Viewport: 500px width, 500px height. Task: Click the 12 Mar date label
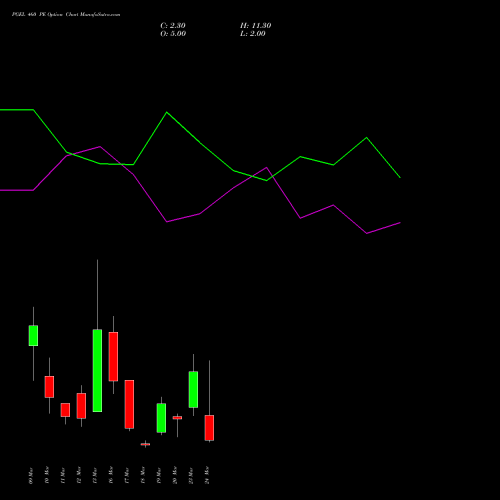pyautogui.click(x=79, y=475)
